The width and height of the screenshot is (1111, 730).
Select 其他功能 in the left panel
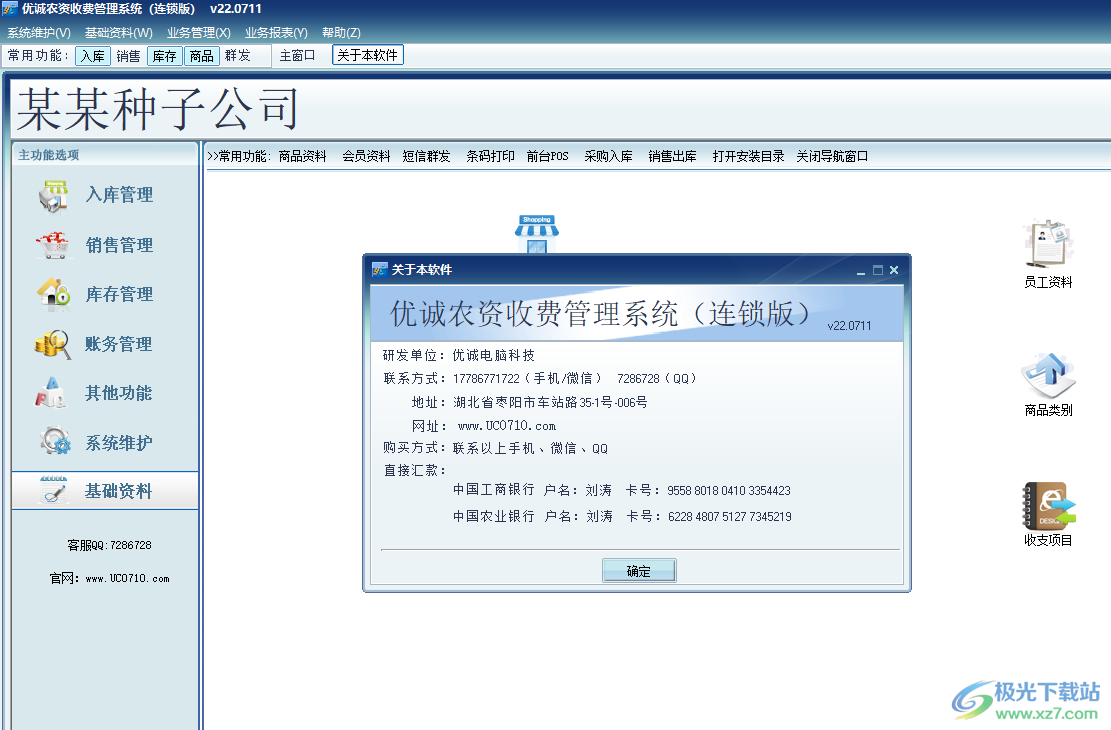point(118,393)
